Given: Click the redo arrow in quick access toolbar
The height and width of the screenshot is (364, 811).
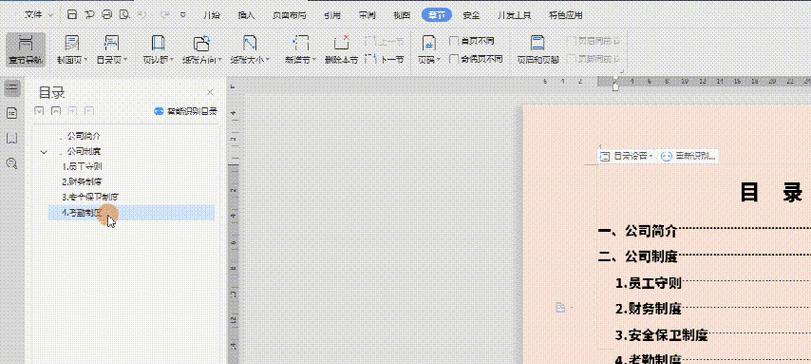Looking at the screenshot, I should coord(166,15).
